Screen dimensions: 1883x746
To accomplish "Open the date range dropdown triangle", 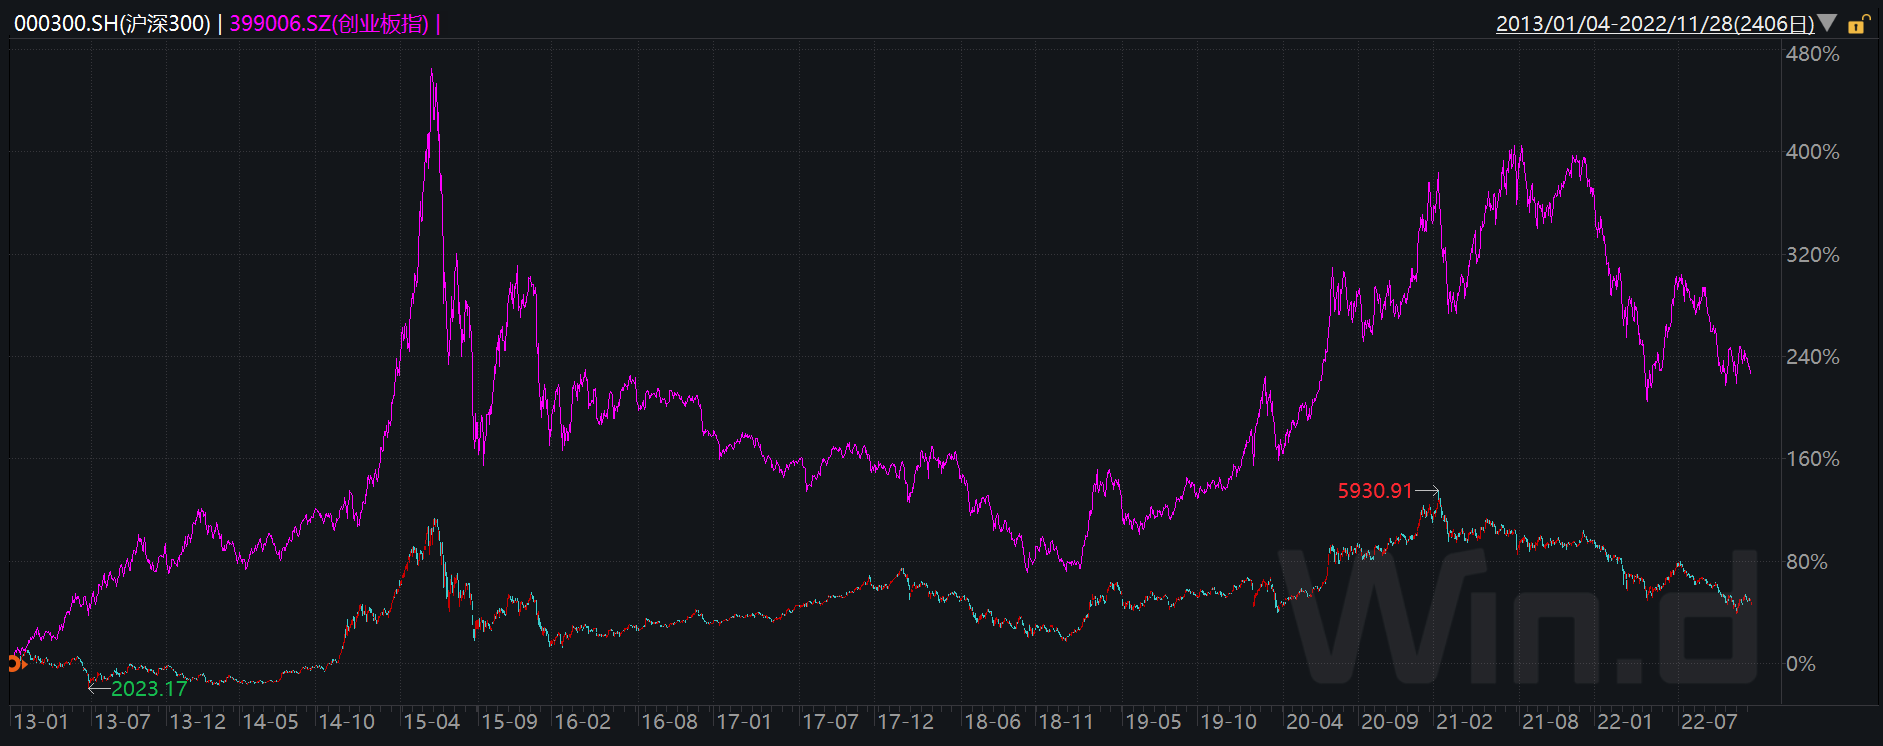I will coord(1827,23).
